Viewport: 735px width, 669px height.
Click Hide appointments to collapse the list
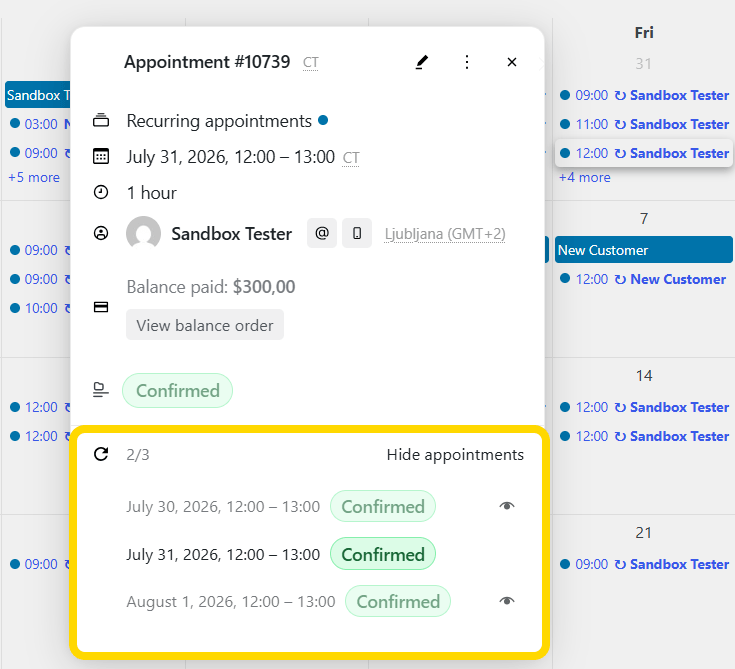455,455
